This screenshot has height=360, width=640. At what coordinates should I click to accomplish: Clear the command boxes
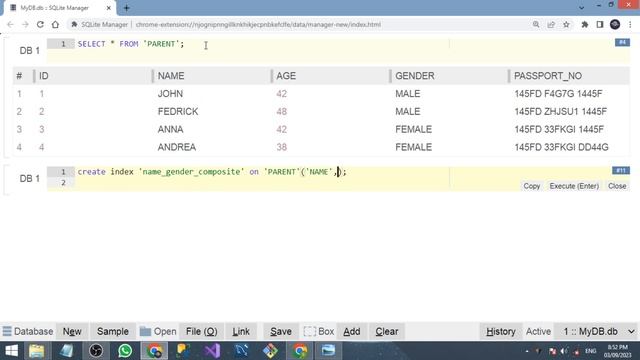coord(387,331)
